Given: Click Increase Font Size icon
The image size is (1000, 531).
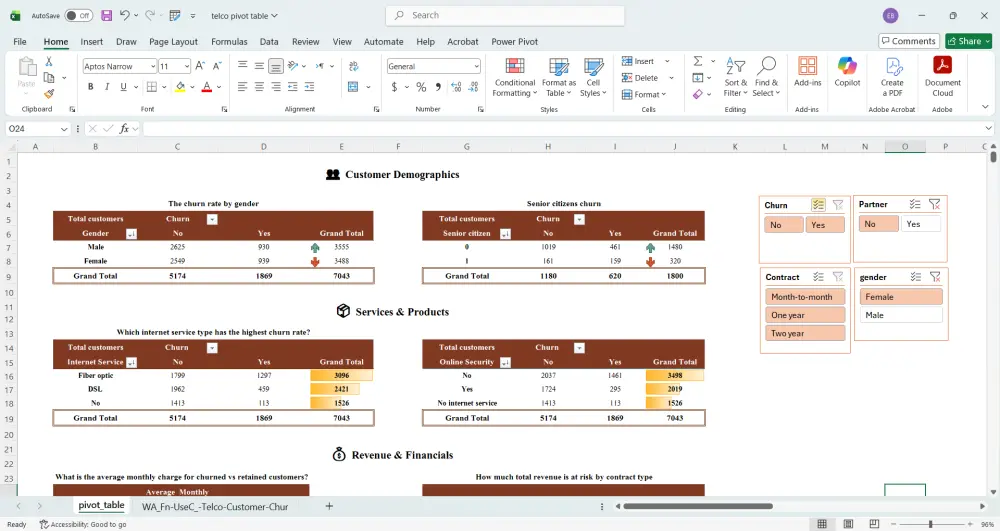Looking at the screenshot, I should click(200, 66).
